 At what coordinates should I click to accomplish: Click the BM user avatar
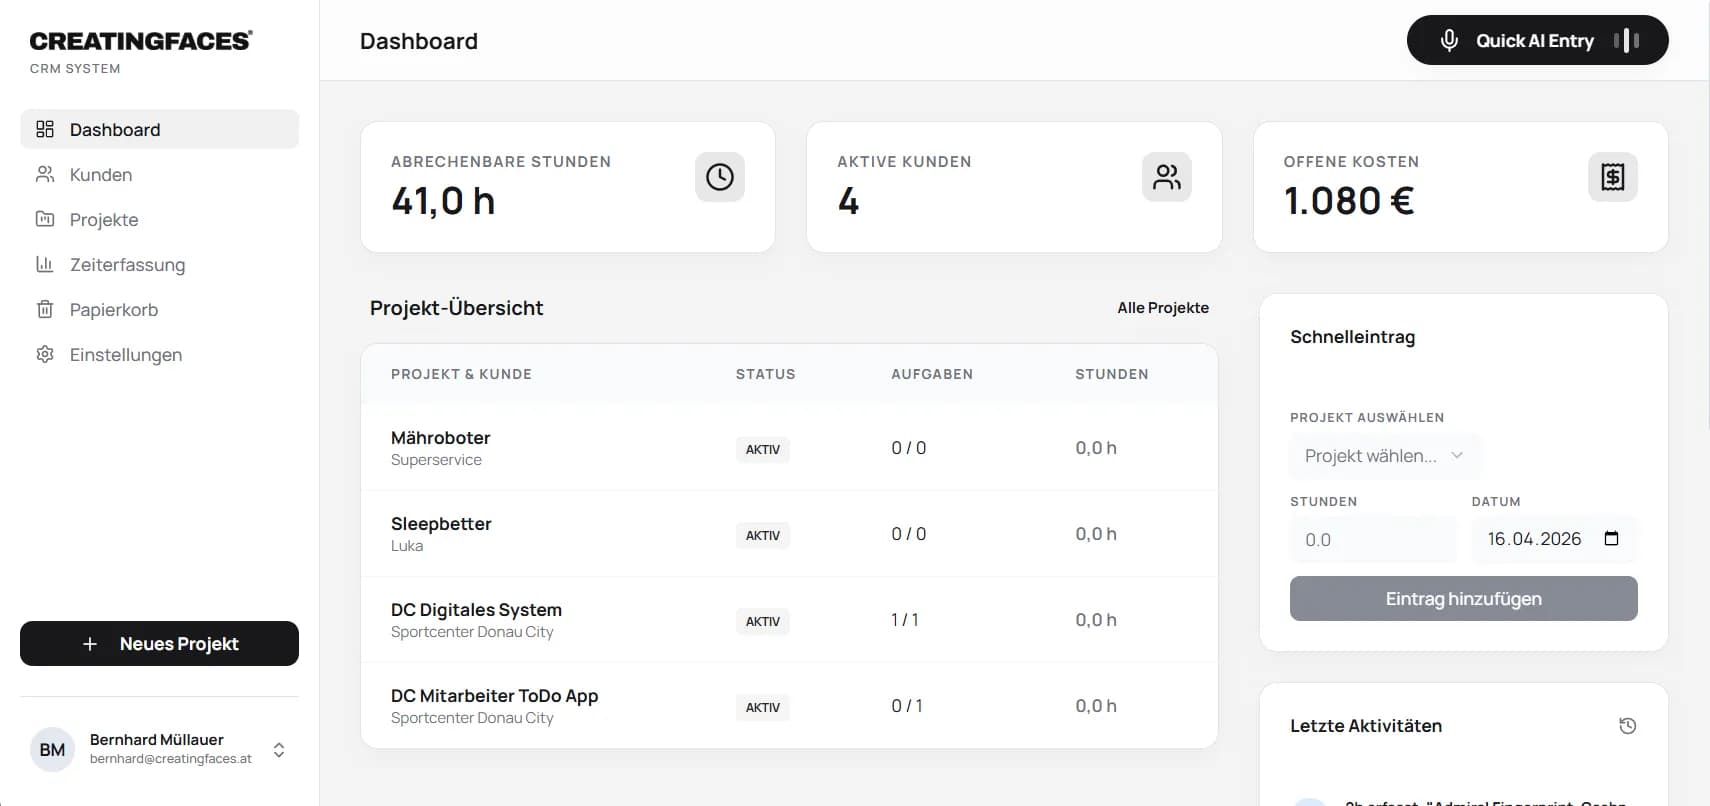pyautogui.click(x=52, y=749)
